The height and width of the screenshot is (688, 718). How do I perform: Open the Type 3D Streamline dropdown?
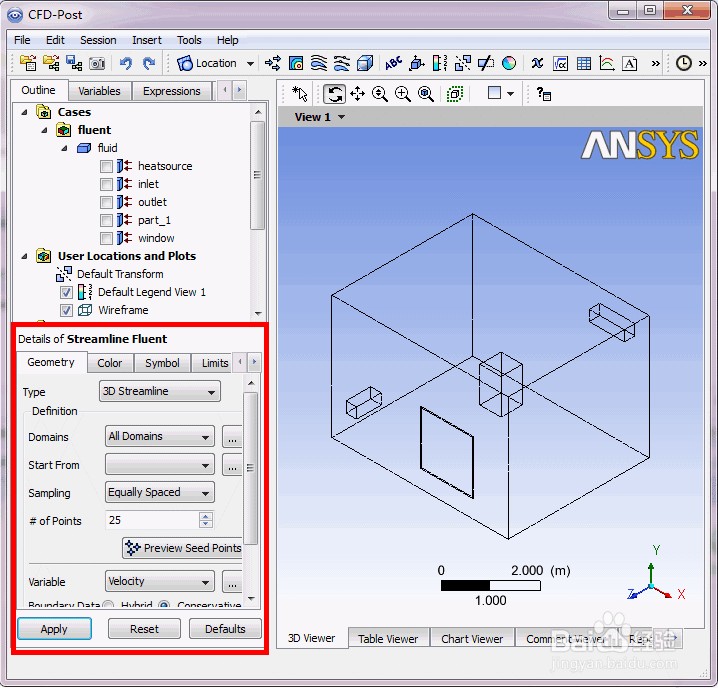tap(159, 391)
